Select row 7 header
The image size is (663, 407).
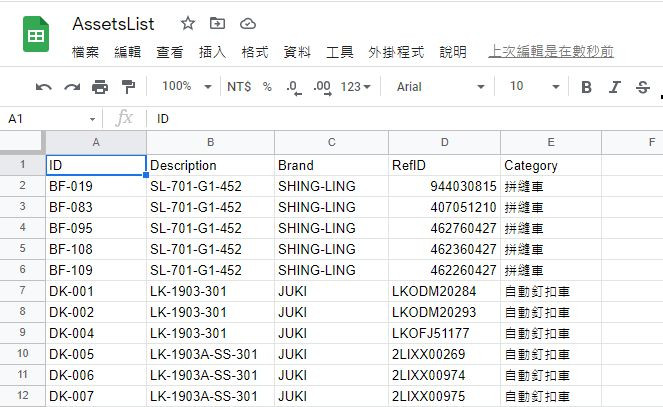tap(22, 291)
